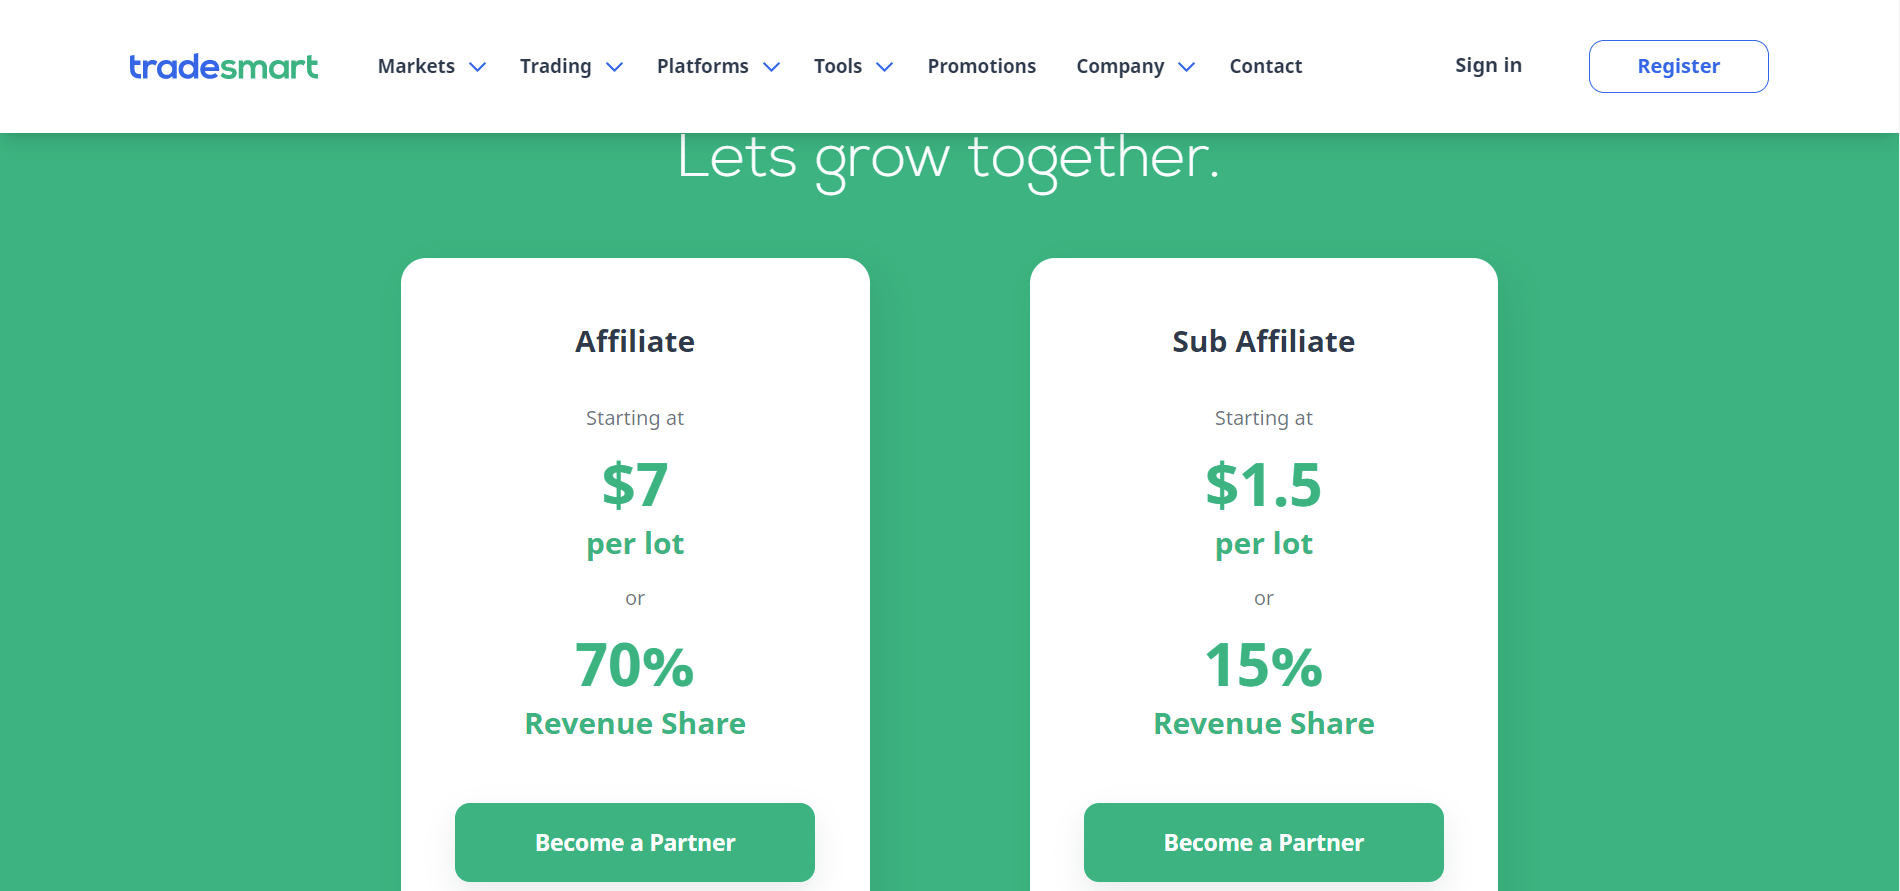The width and height of the screenshot is (1900, 891).
Task: Become a Partner under Sub Affiliate
Action: [x=1264, y=842]
